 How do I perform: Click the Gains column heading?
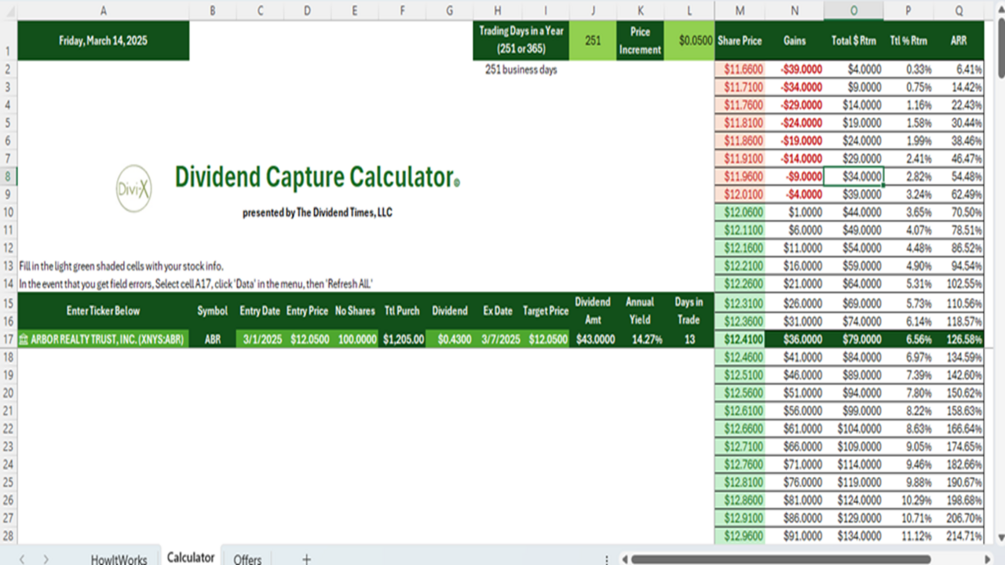click(x=794, y=40)
